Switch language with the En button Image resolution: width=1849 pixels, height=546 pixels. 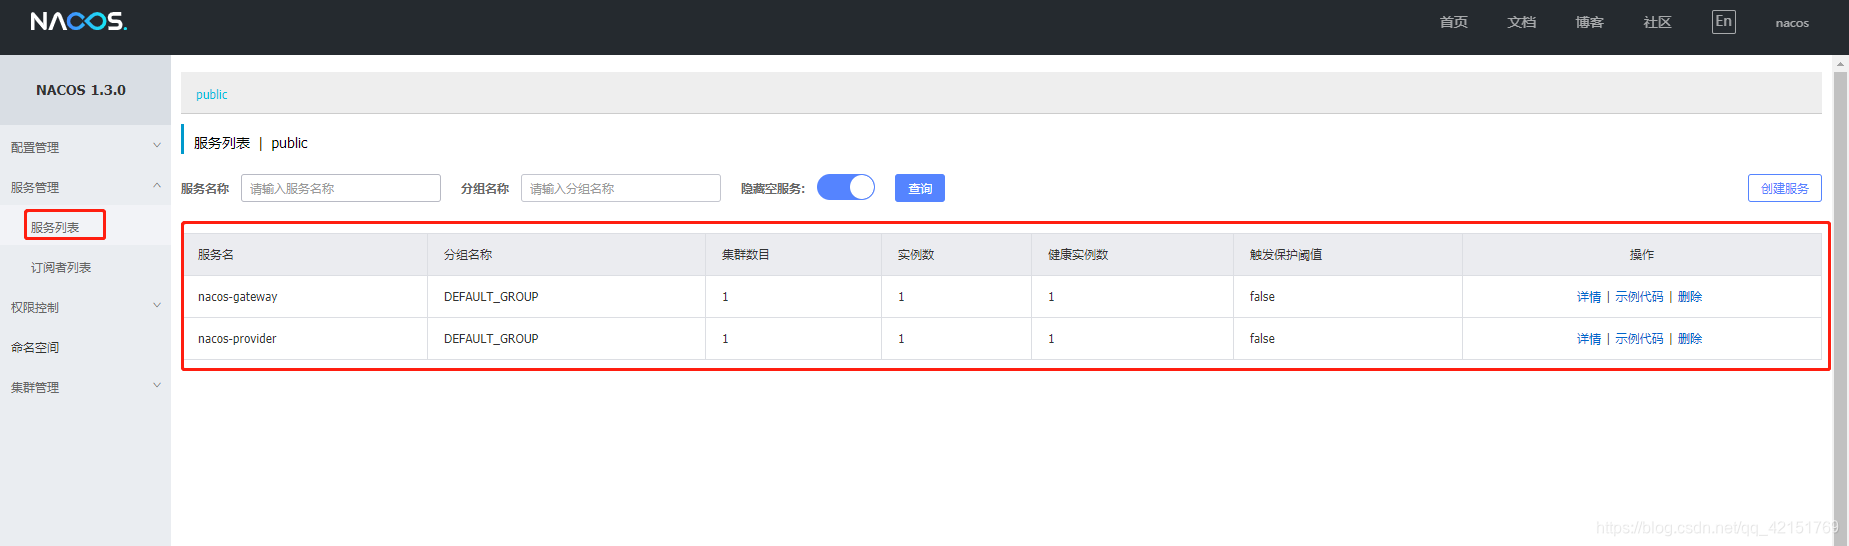[x=1723, y=22]
